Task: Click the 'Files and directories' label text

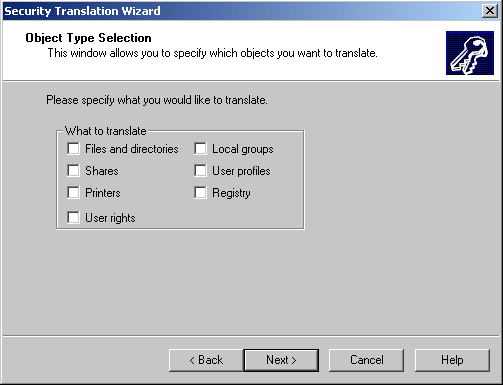Action: point(132,149)
